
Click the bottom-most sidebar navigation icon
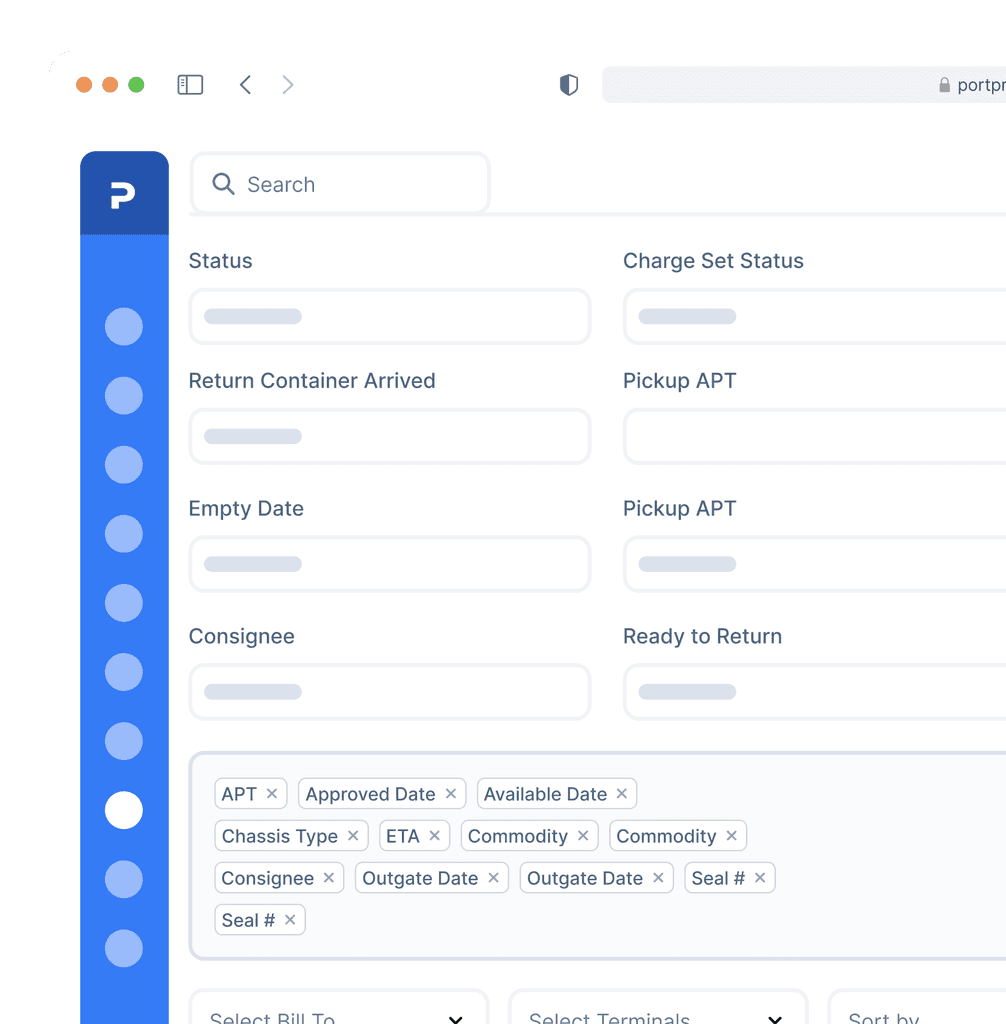[123, 948]
